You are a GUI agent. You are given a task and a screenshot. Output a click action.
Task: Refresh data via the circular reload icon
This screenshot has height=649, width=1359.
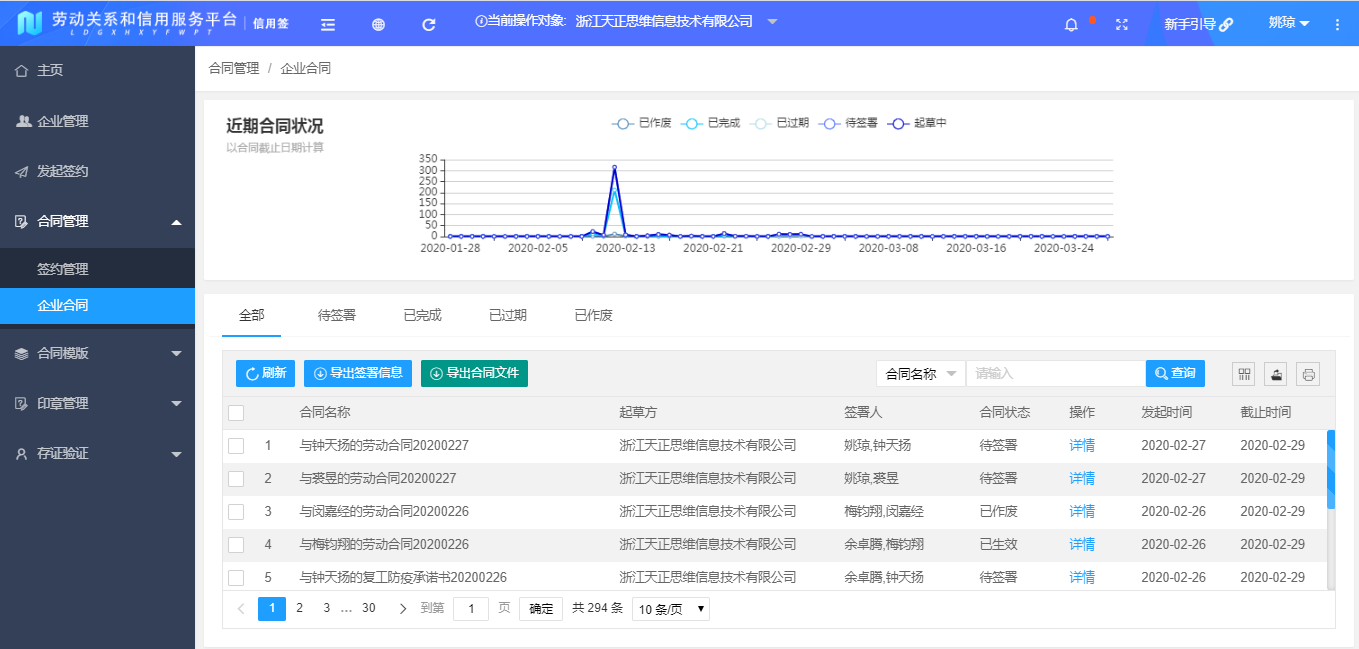(428, 22)
